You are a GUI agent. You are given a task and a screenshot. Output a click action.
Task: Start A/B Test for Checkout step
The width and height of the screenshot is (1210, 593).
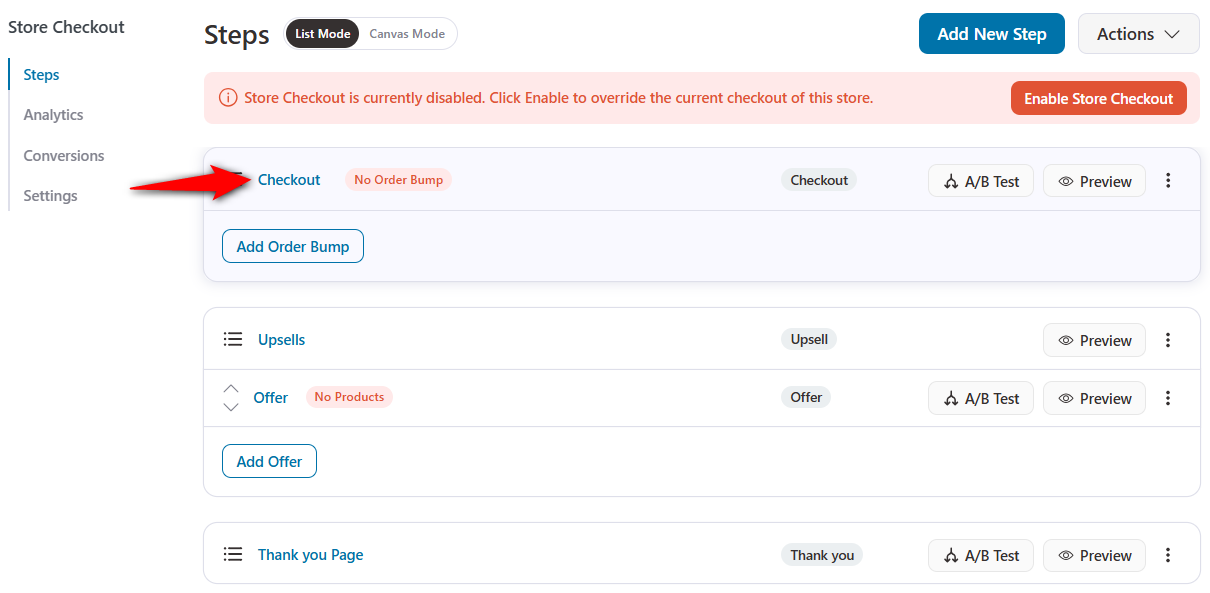[981, 181]
